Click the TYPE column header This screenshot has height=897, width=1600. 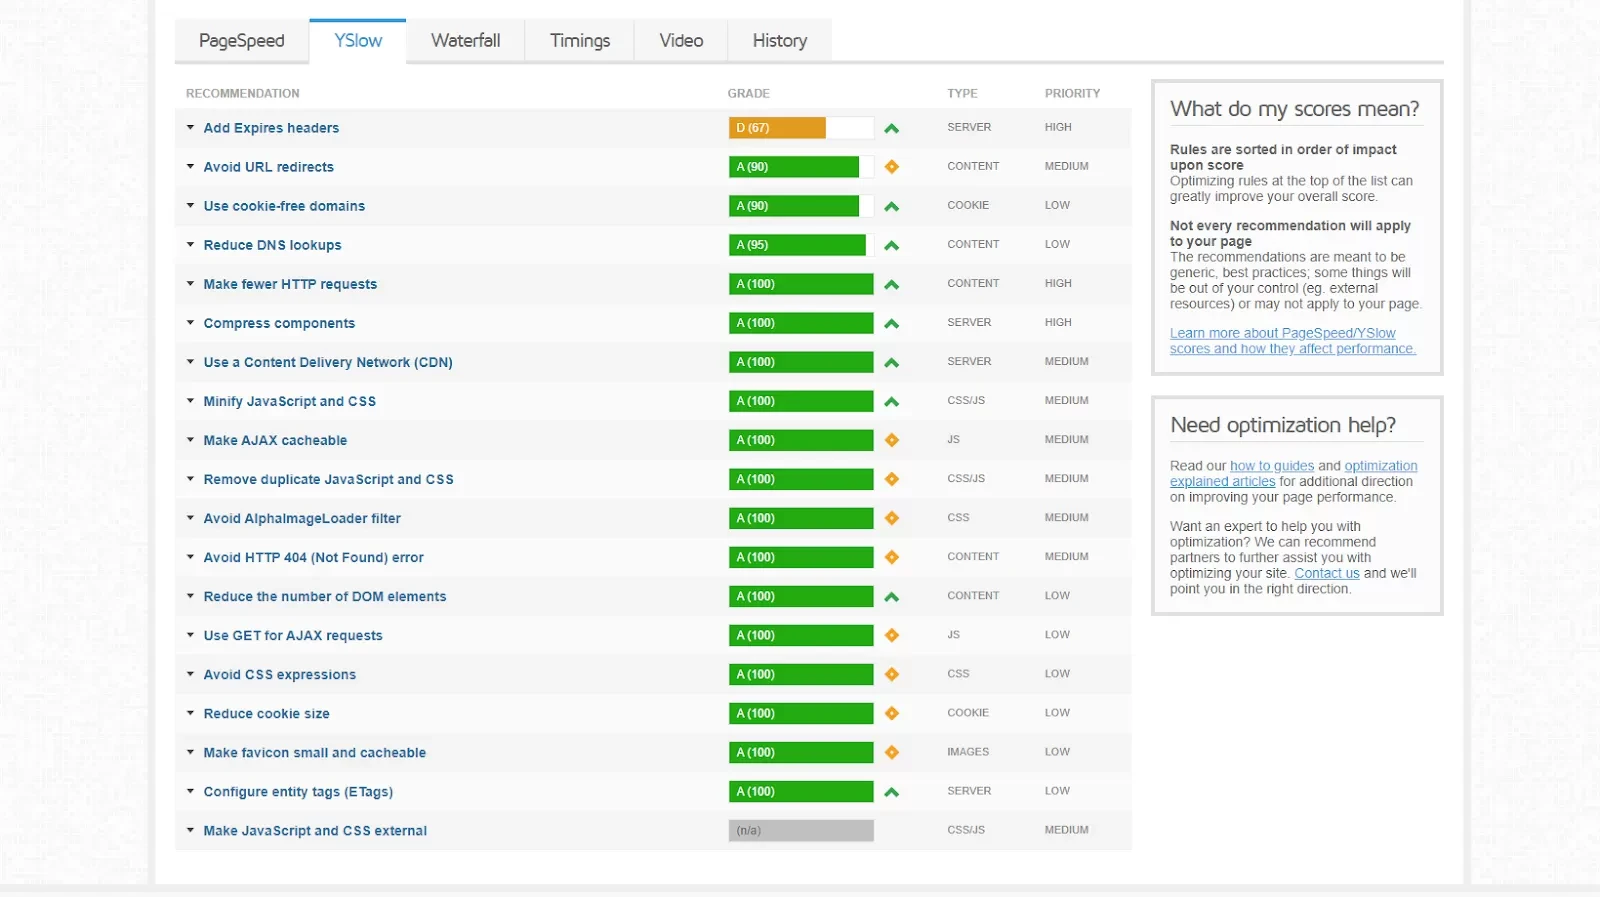[962, 93]
